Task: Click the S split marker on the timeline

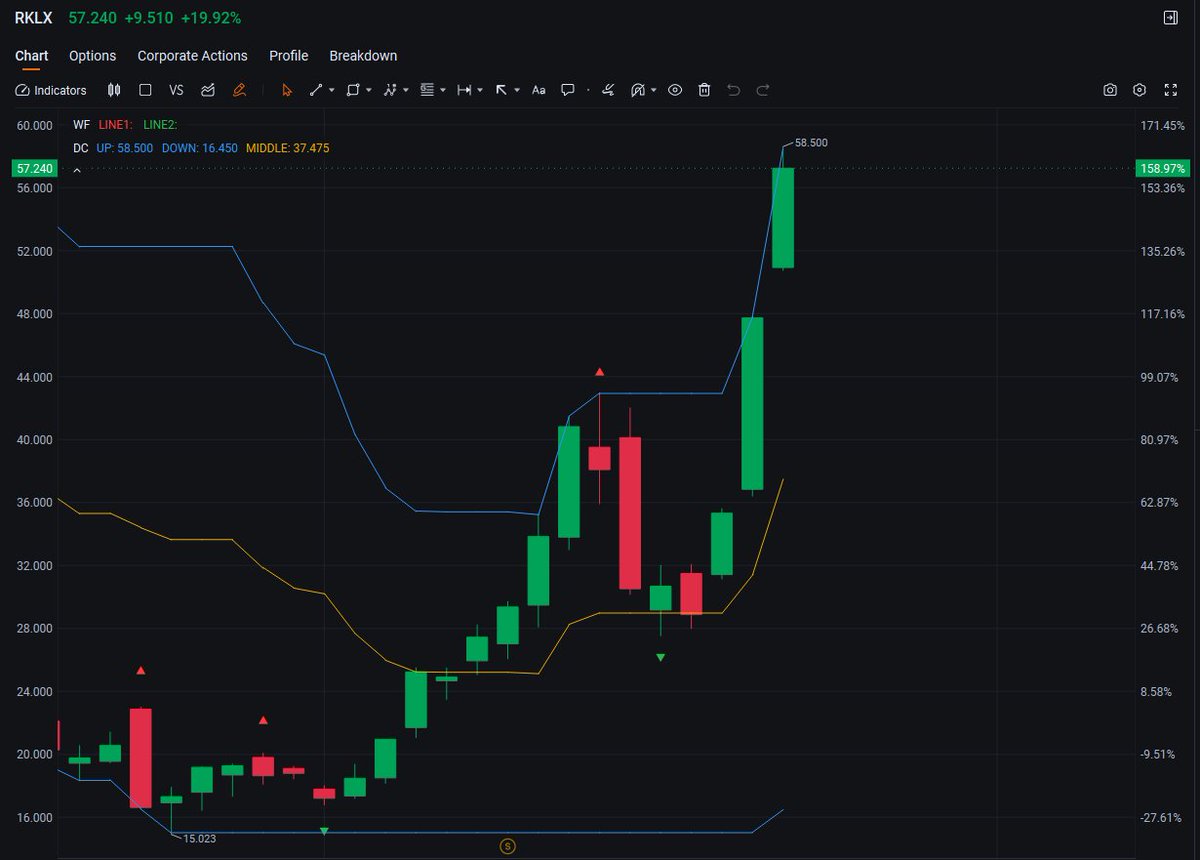Action: tap(508, 845)
